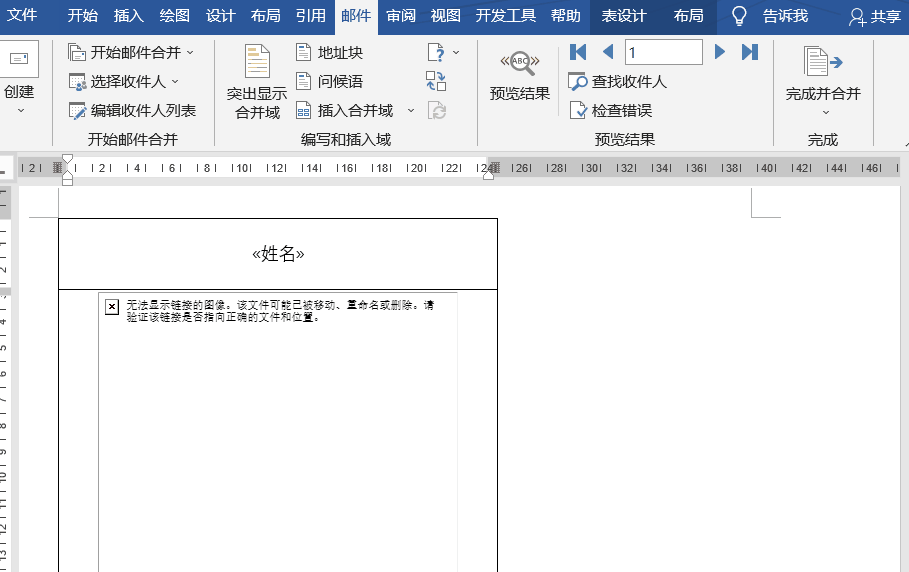Switch to the 开始 ribbon tab

[x=82, y=16]
